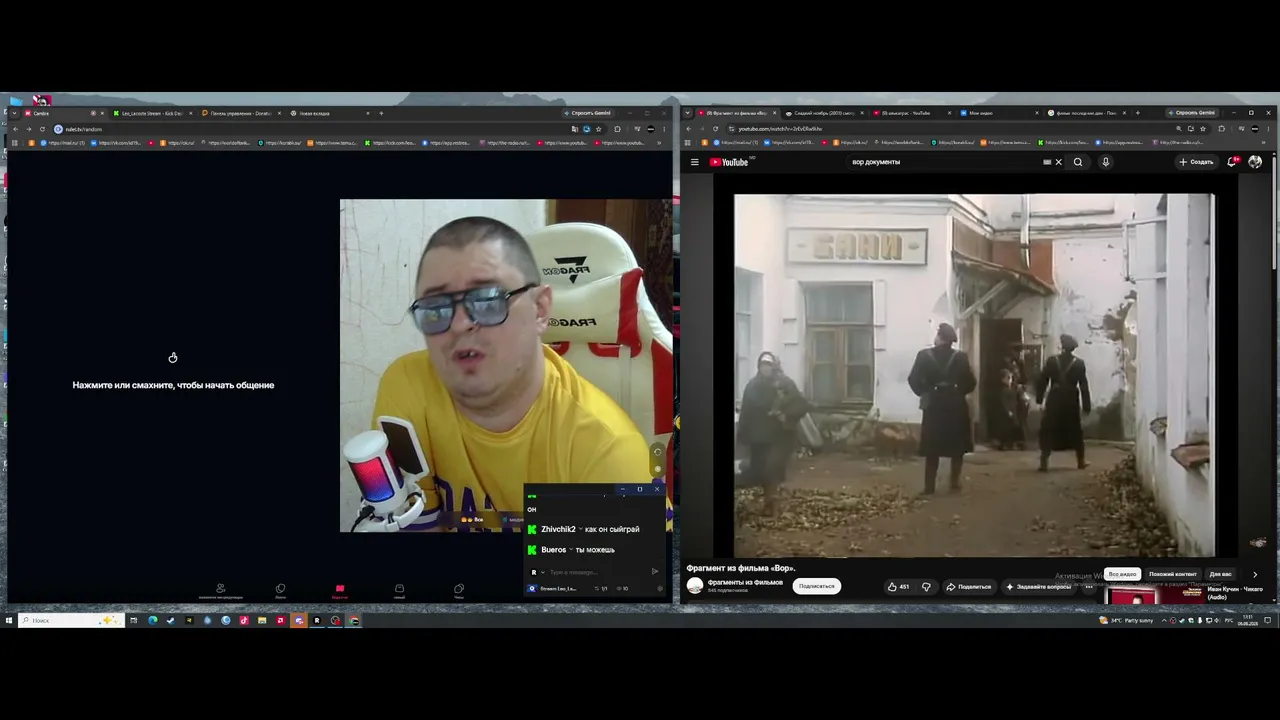Screen dimensions: 1280x720
Task: Show more filter chips with right arrow
Action: (1255, 574)
